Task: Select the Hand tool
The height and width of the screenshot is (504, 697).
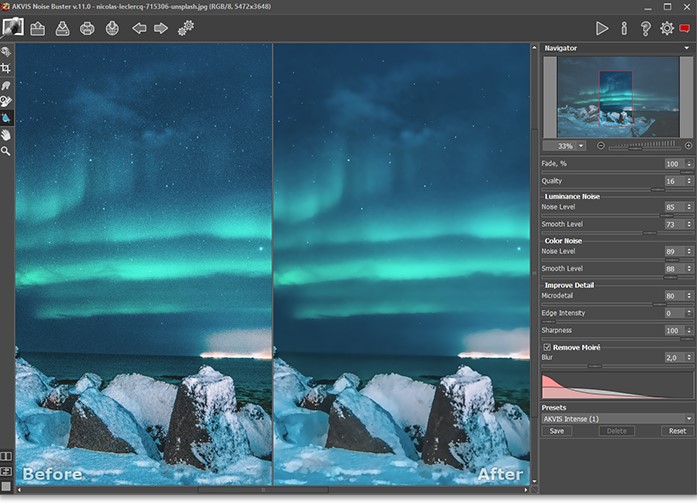Action: click(6, 134)
